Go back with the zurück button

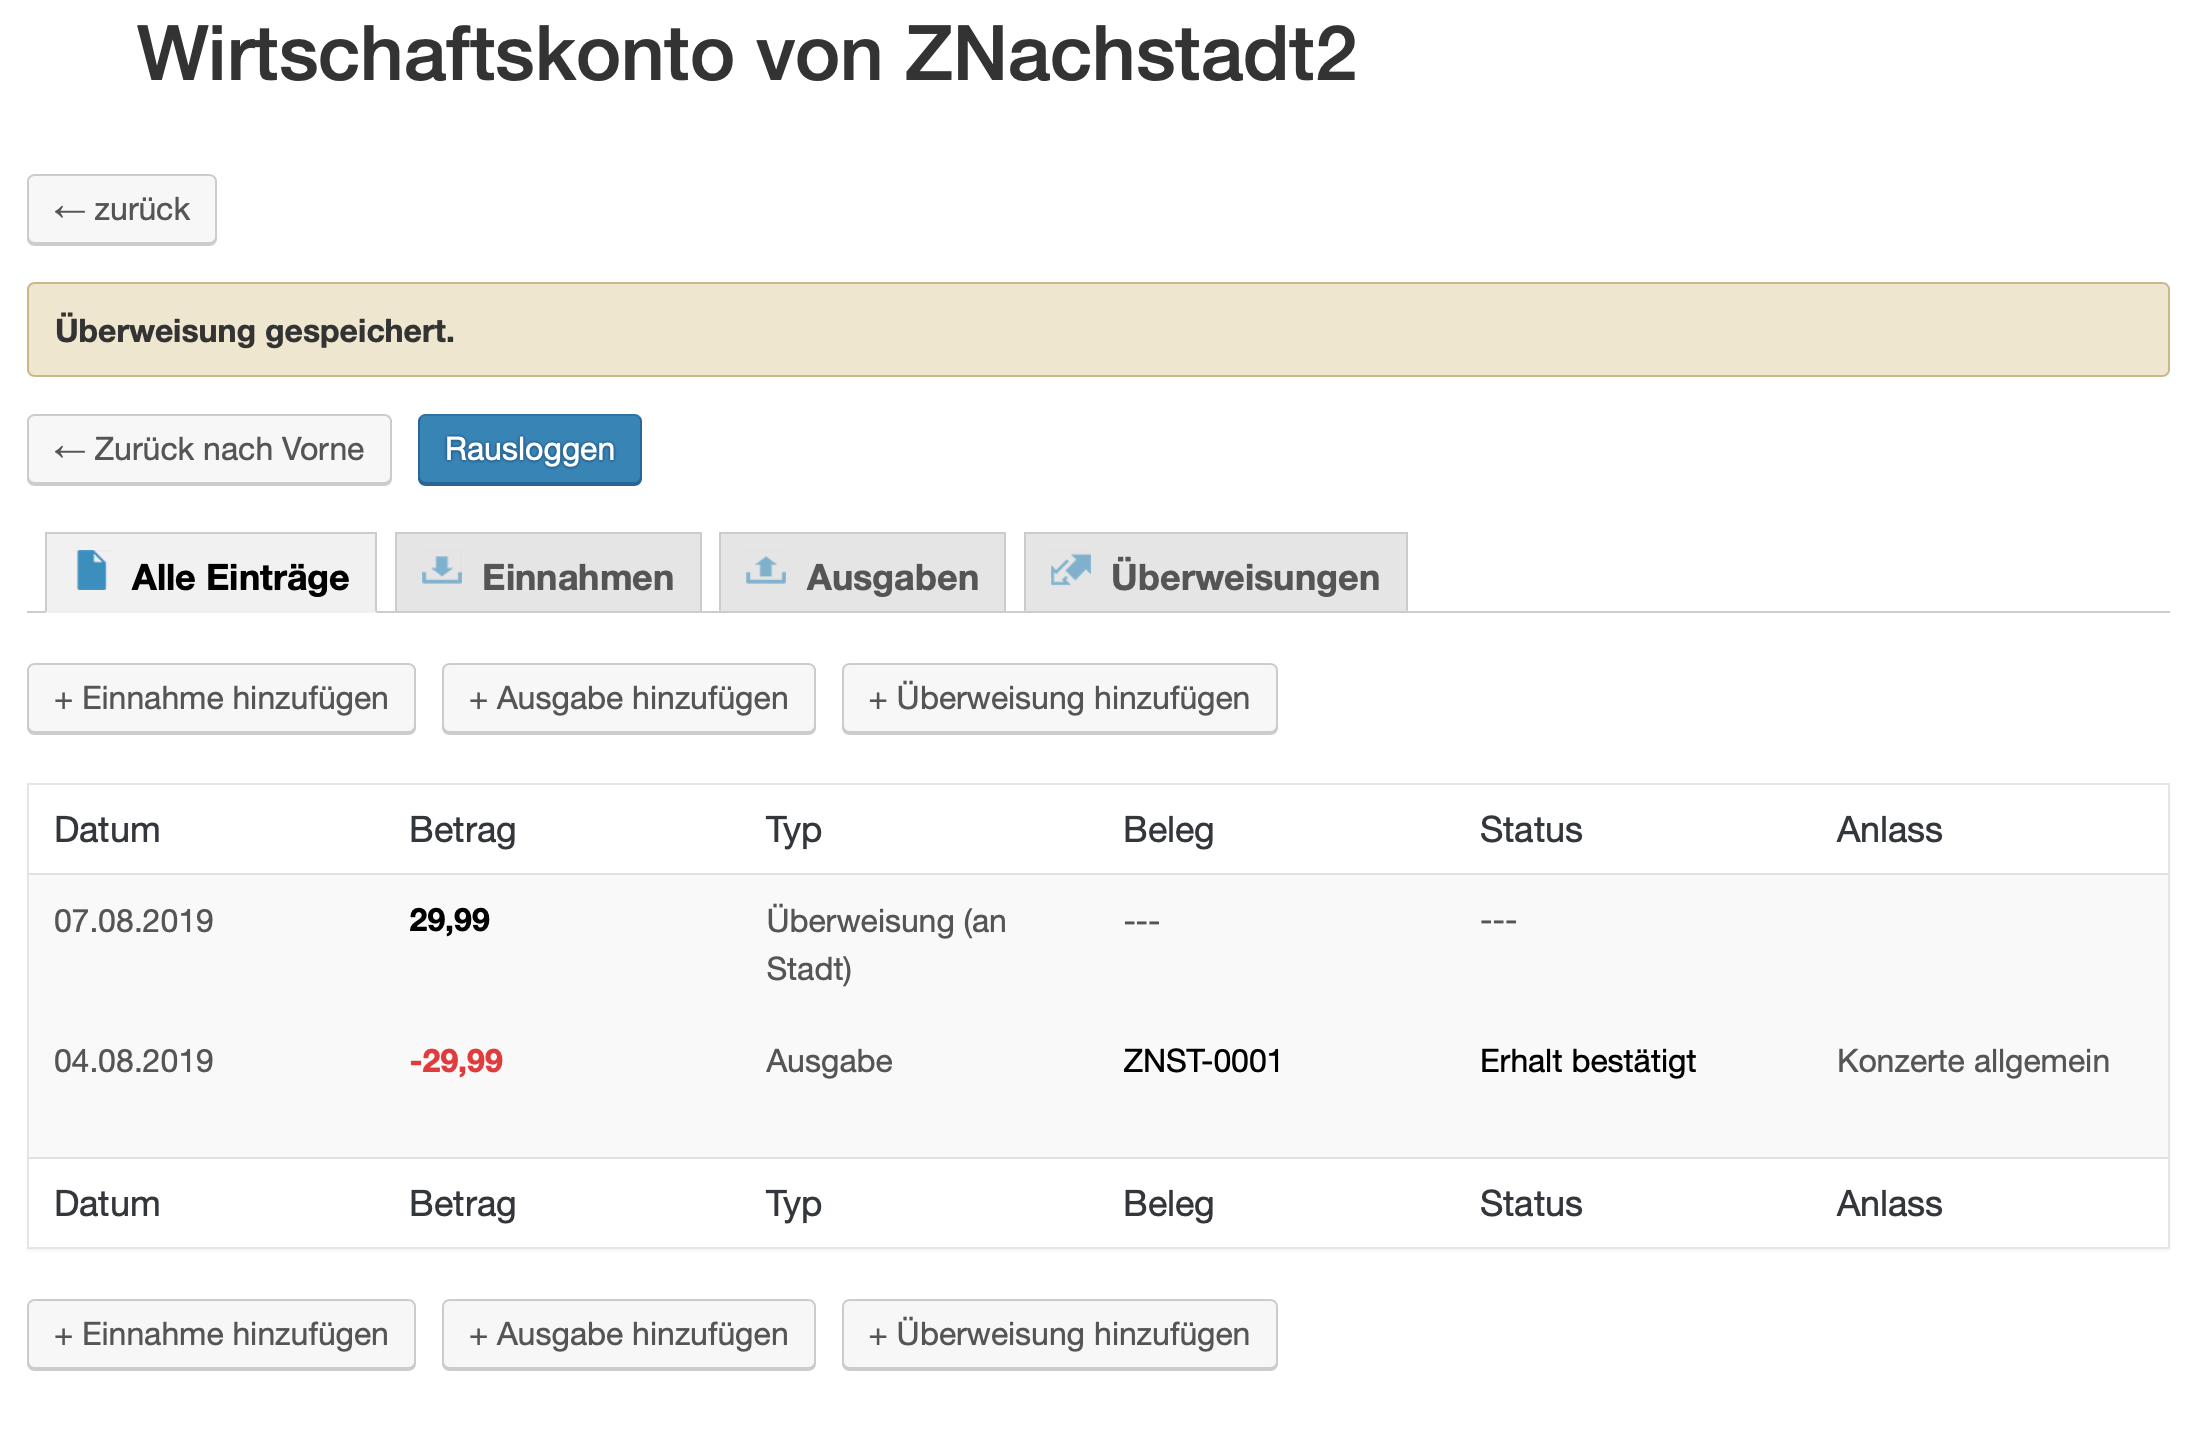pyautogui.click(x=122, y=210)
